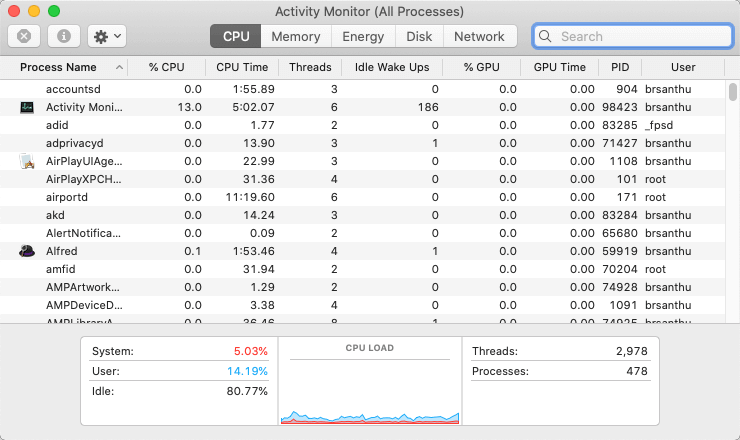Click the Threads 2,978 total
The height and width of the screenshot is (440, 740).
[631, 351]
